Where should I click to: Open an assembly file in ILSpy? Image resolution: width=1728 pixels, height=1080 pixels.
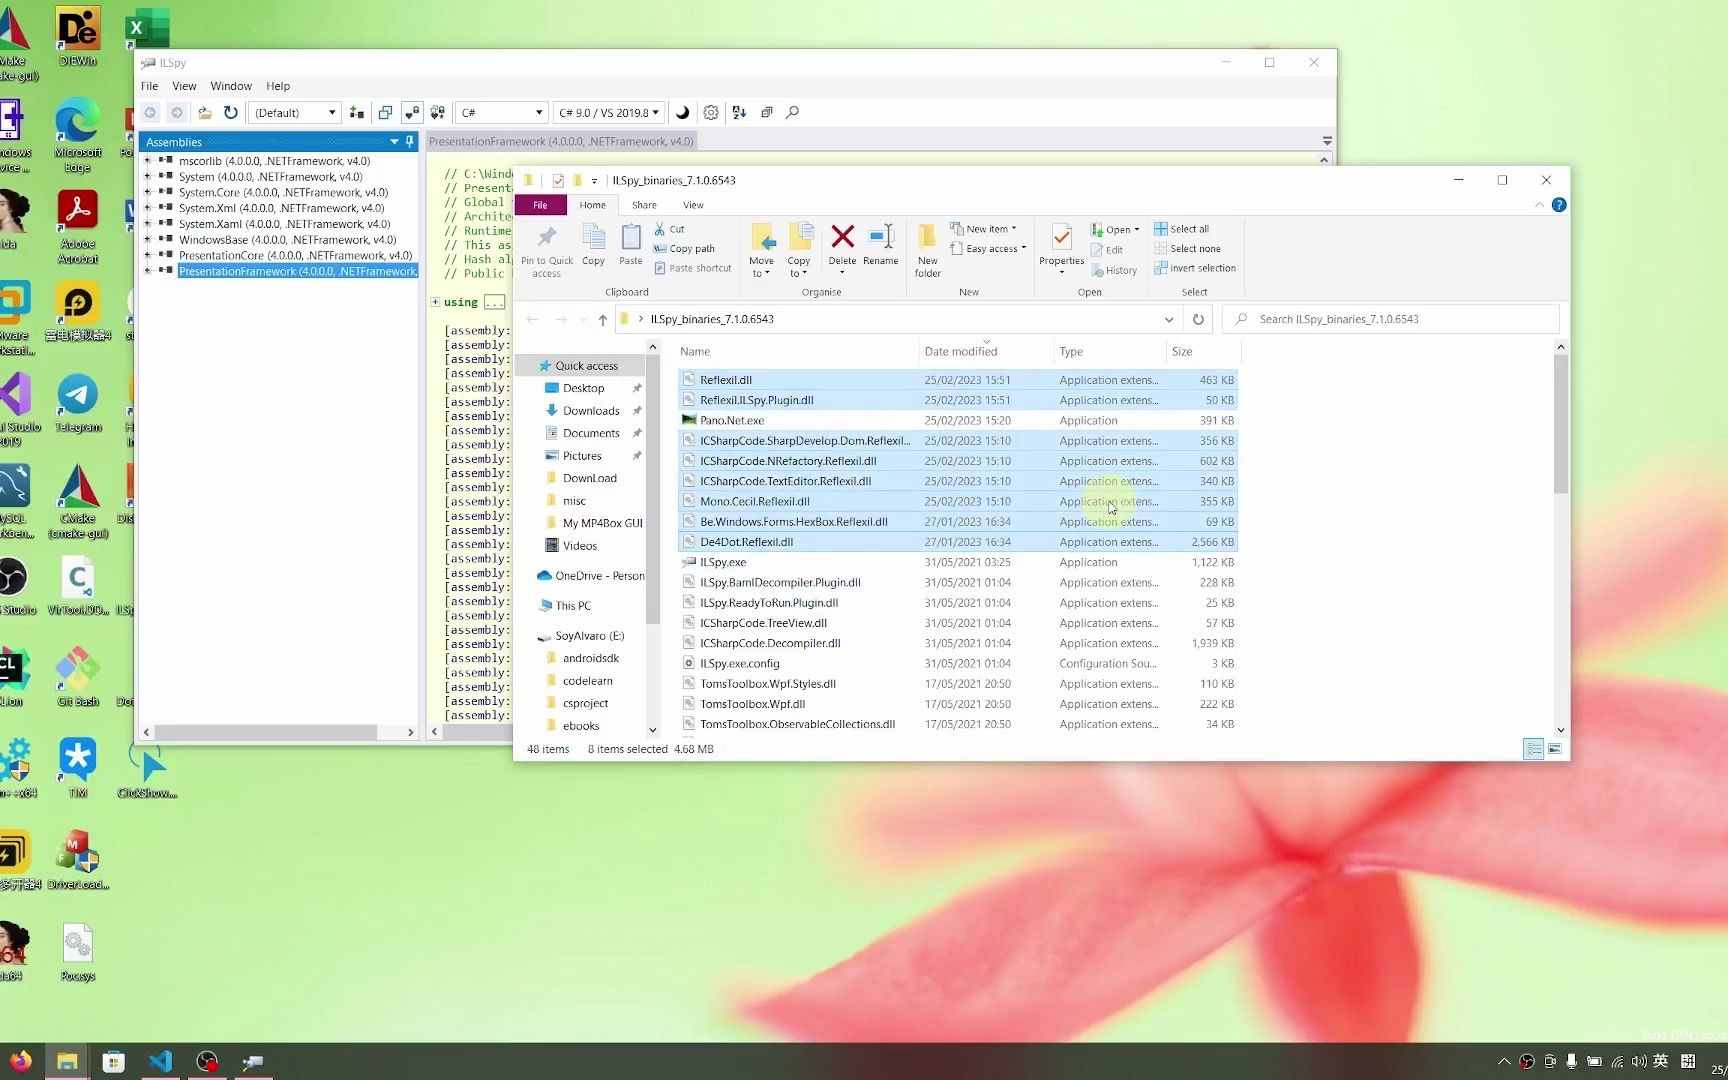pos(204,113)
